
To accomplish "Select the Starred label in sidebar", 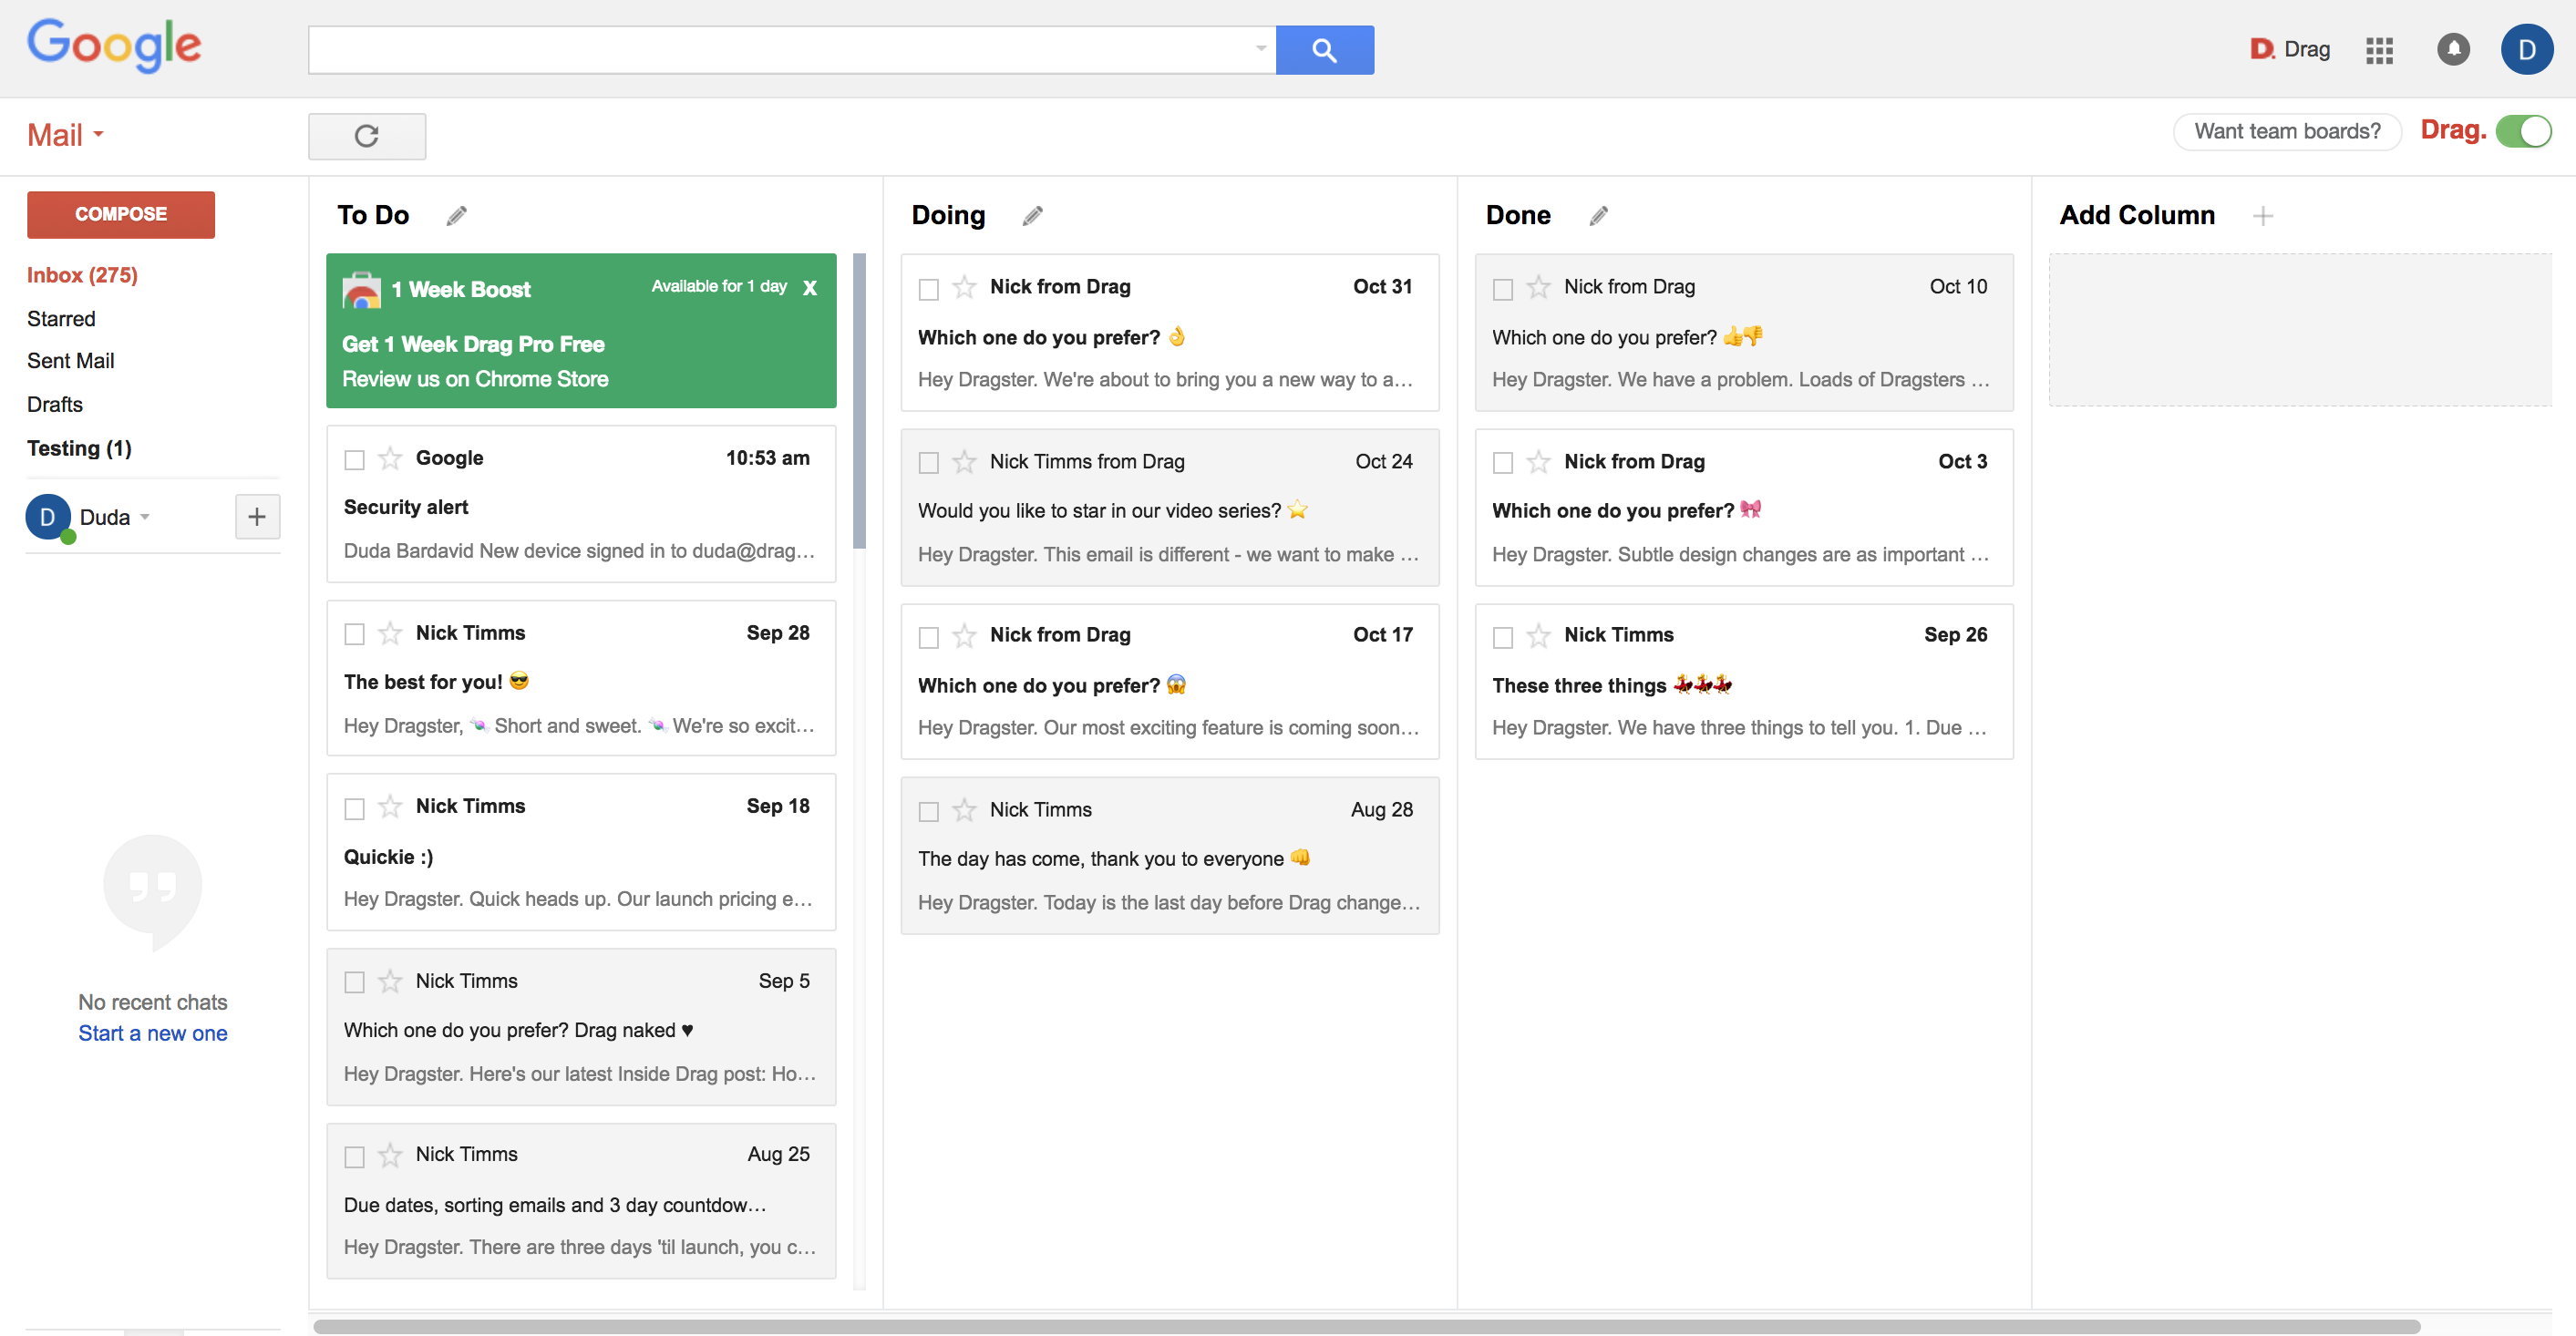I will 61,317.
